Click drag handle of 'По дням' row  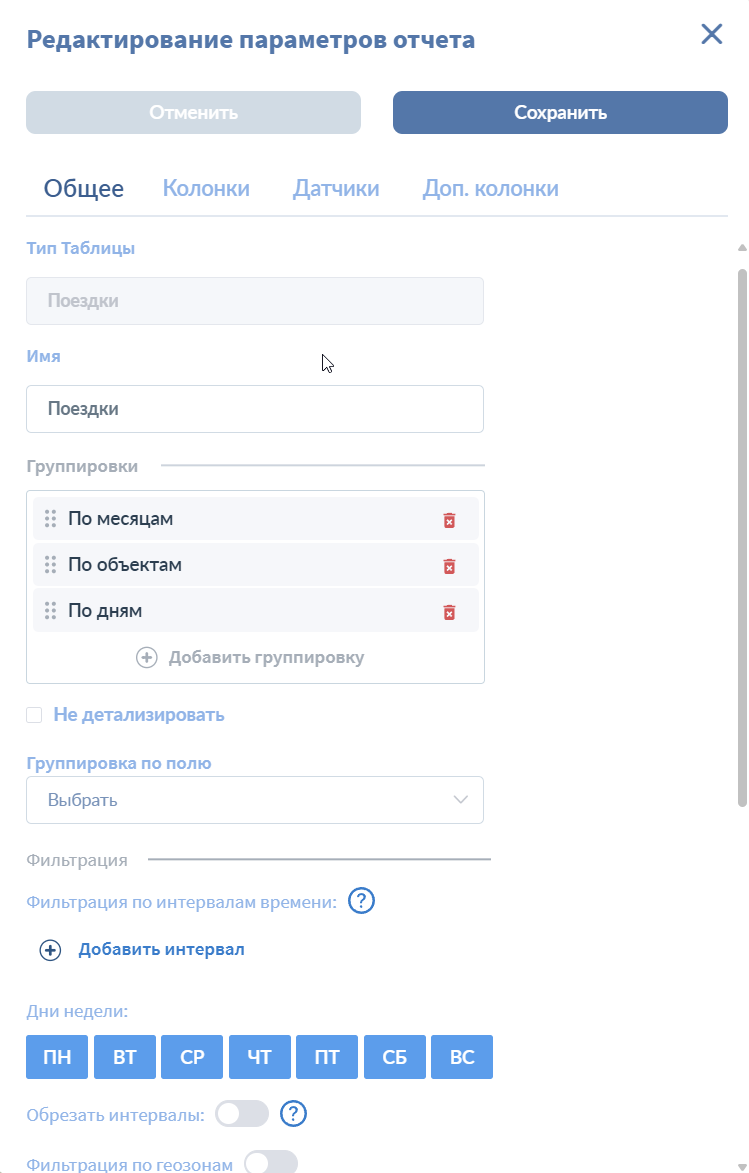(50, 611)
